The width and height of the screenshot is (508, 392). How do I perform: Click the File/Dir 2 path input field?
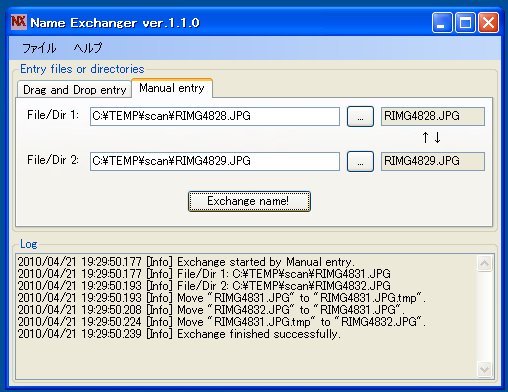(215, 161)
